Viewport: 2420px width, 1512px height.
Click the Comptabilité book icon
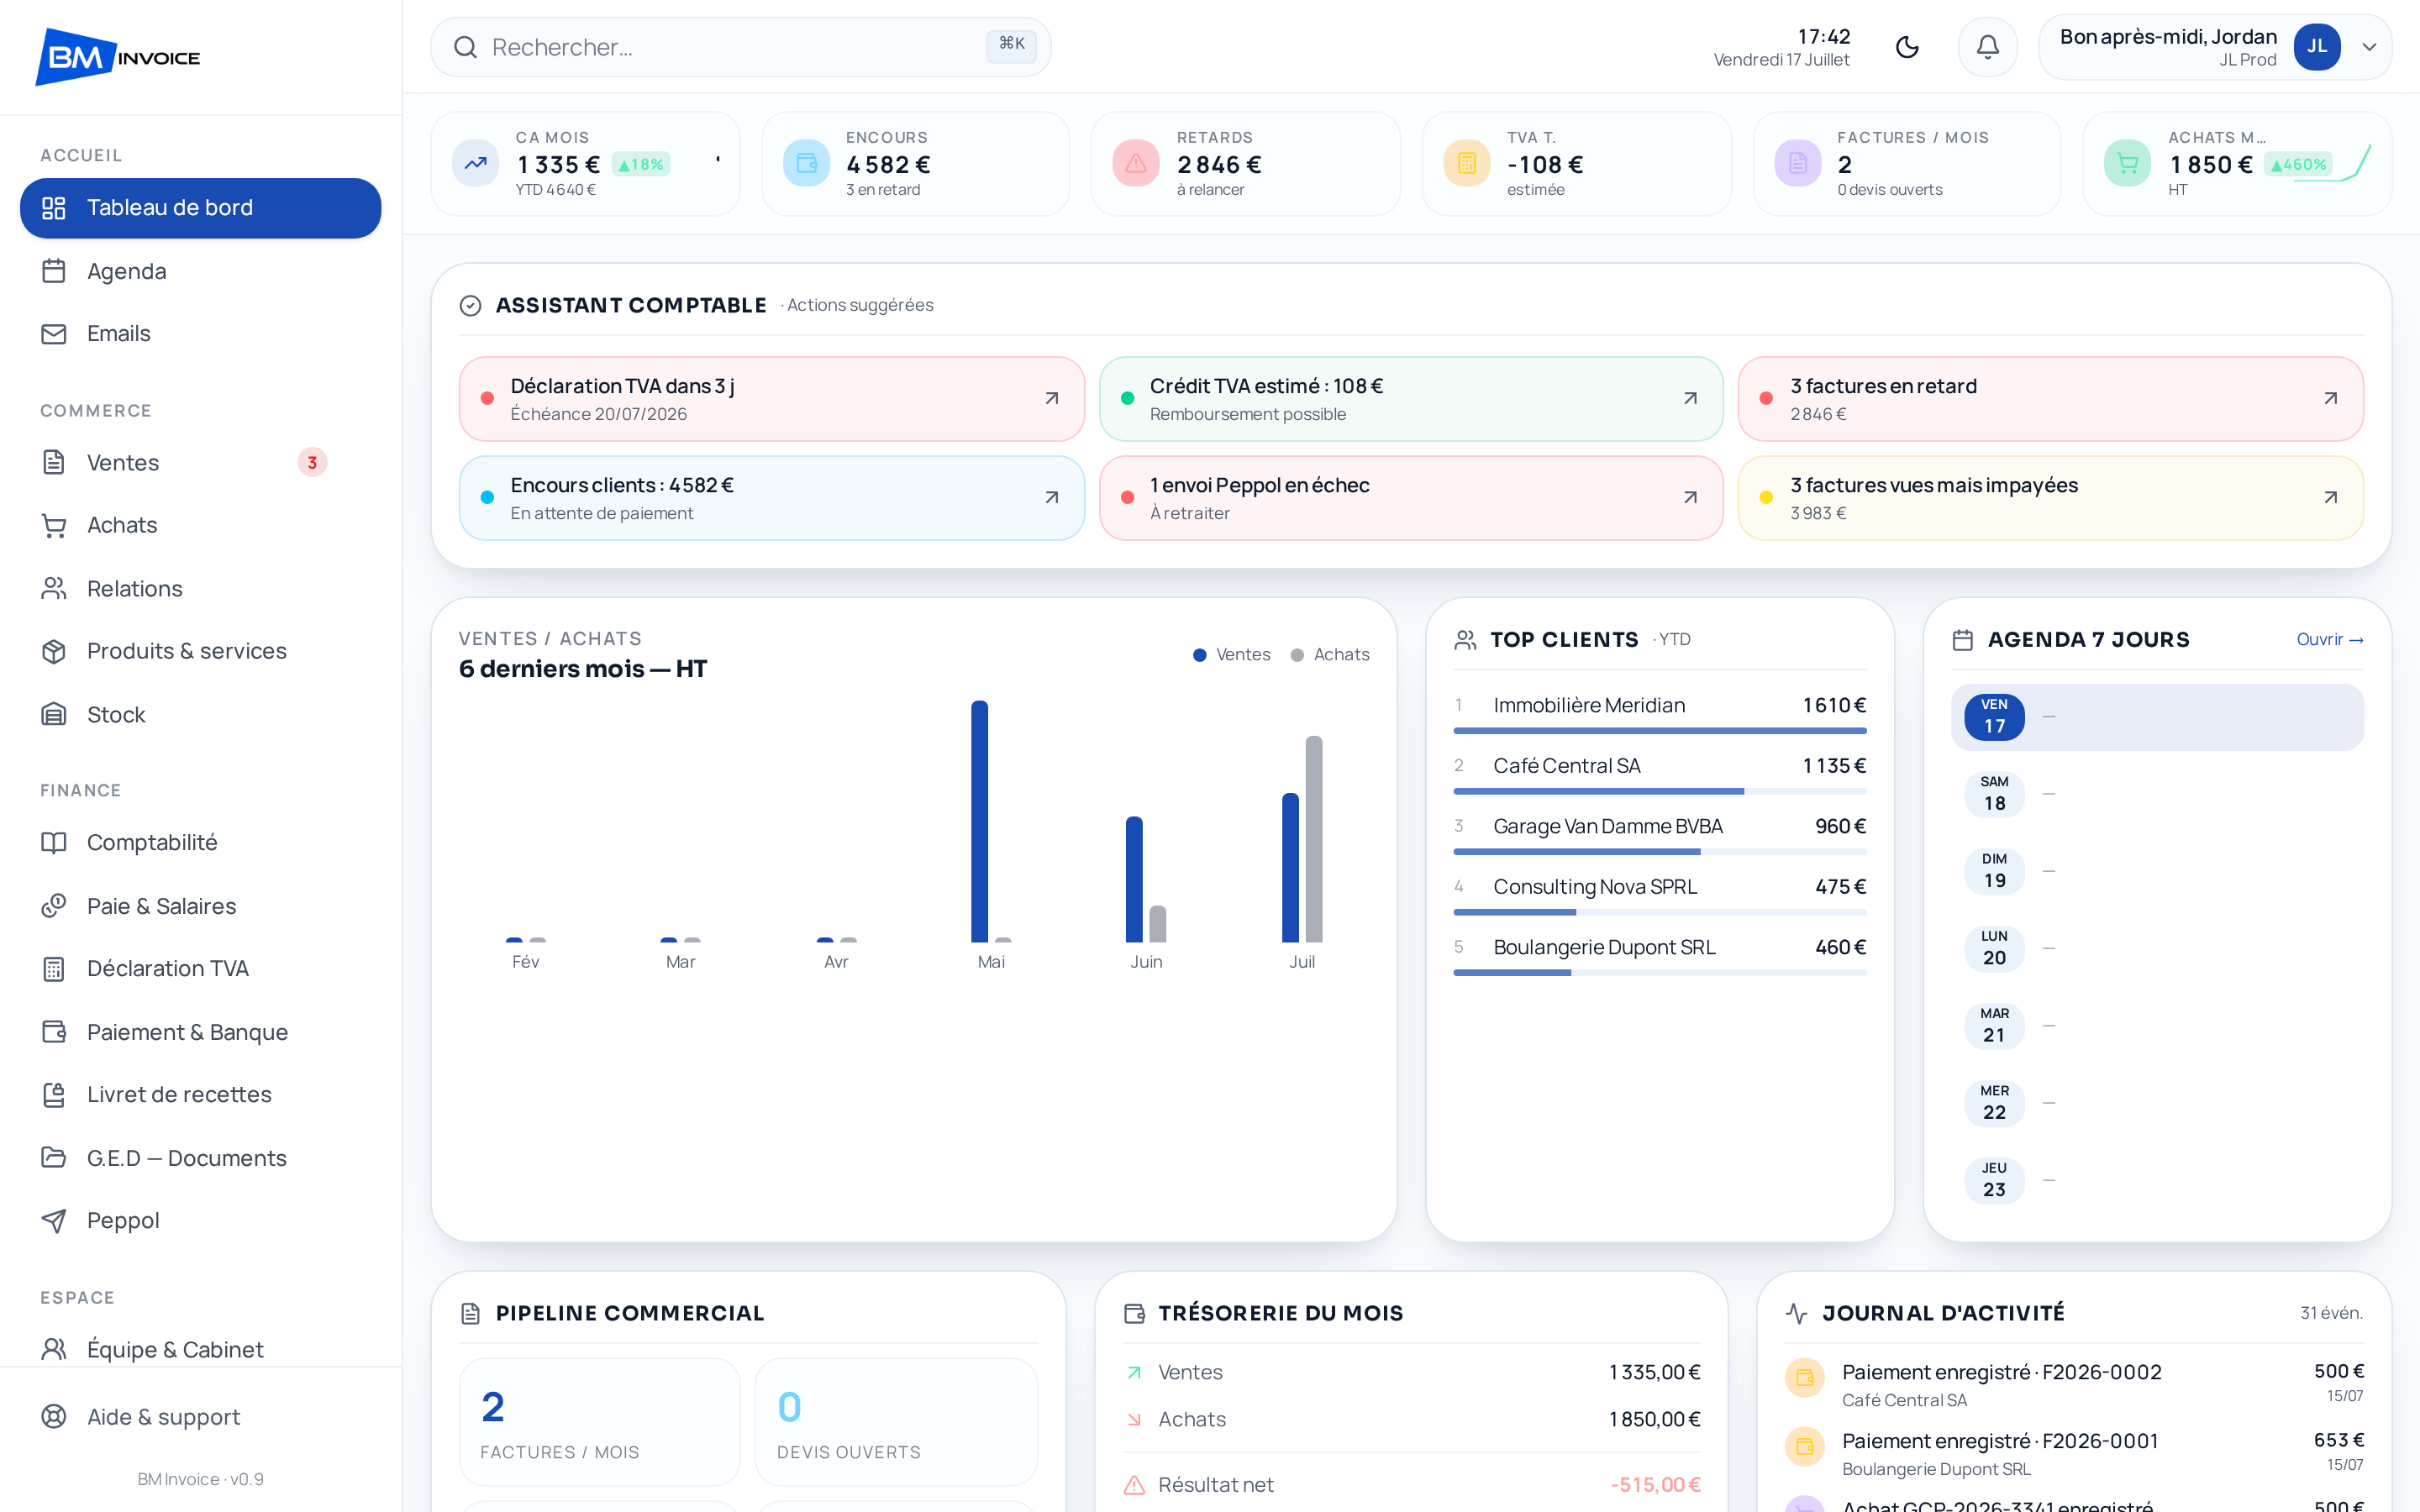click(x=54, y=842)
